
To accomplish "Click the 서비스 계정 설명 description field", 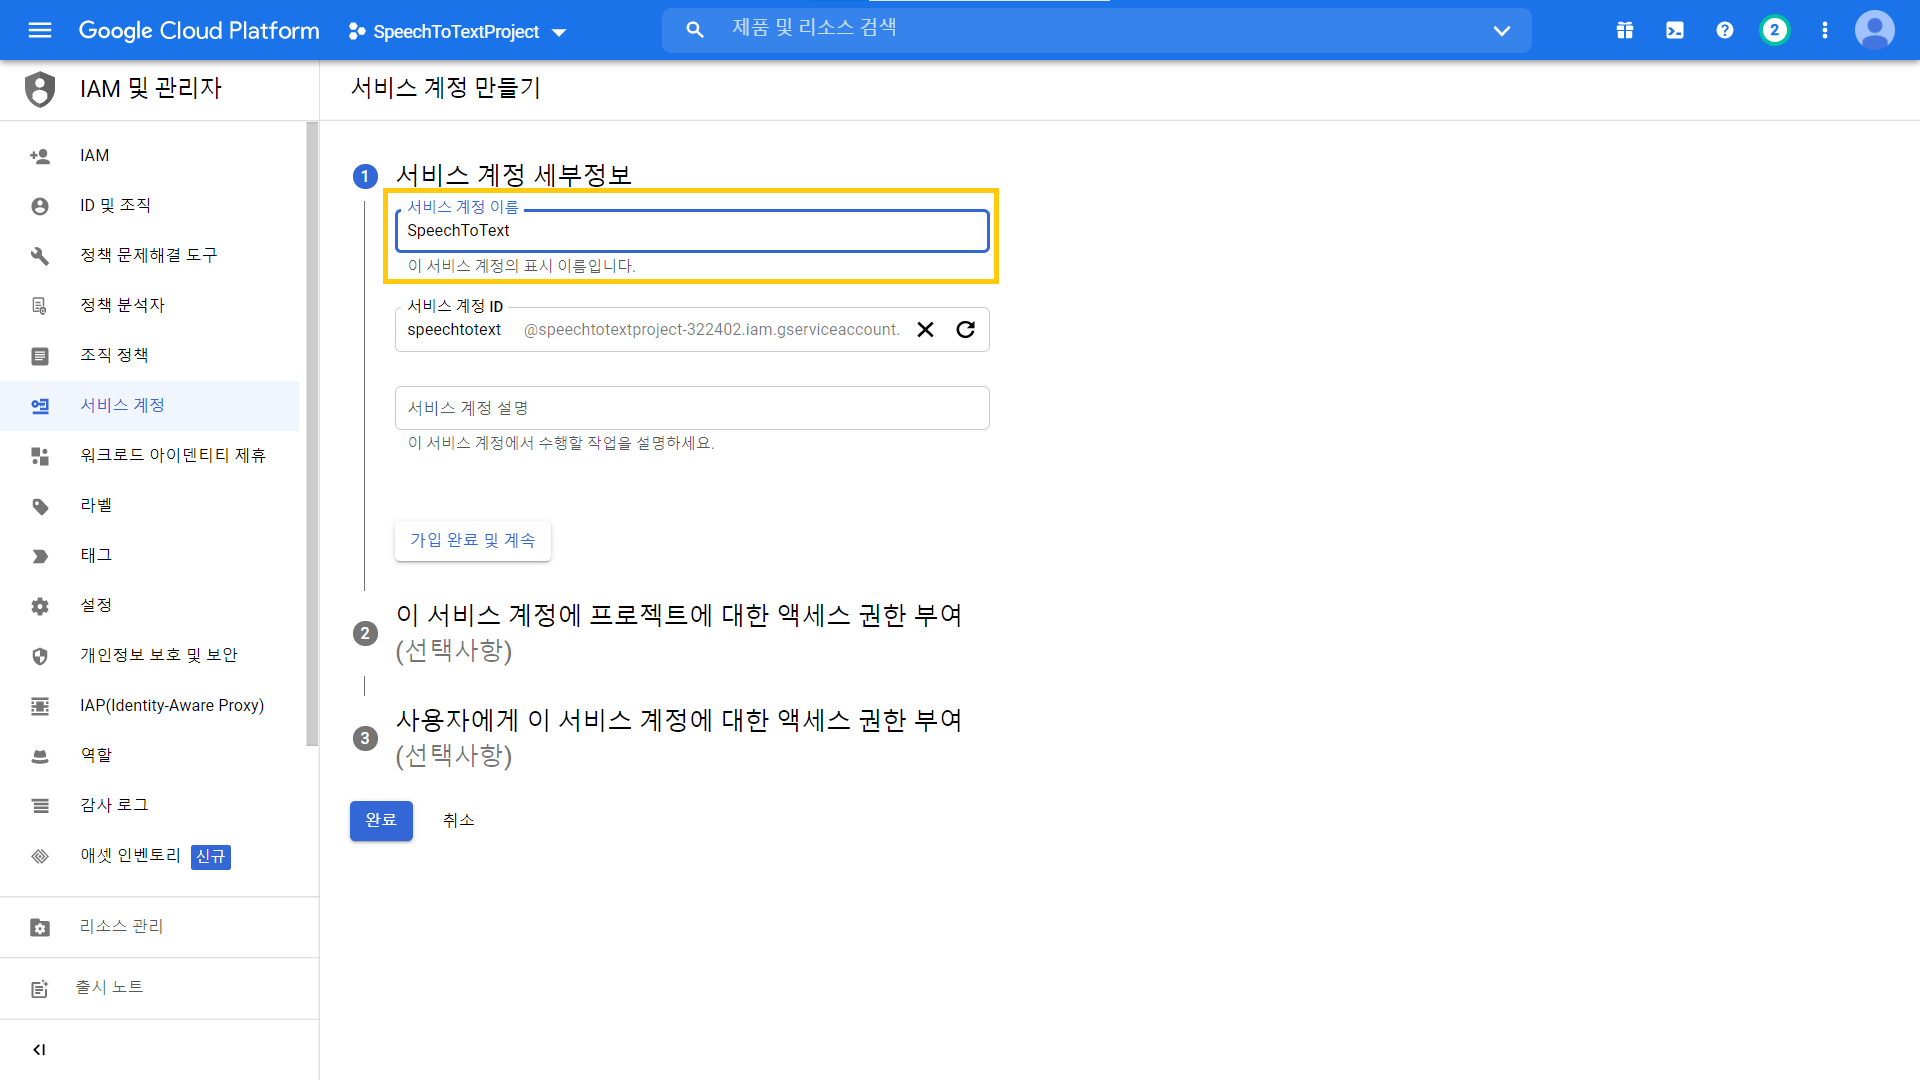I will [691, 408].
